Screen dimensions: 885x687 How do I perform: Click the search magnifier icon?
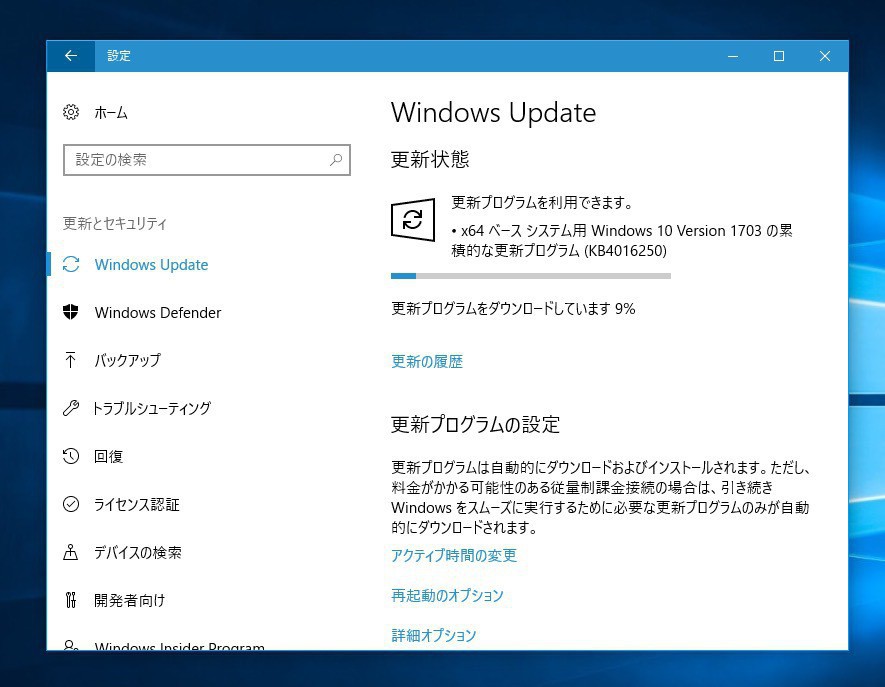(x=336, y=160)
